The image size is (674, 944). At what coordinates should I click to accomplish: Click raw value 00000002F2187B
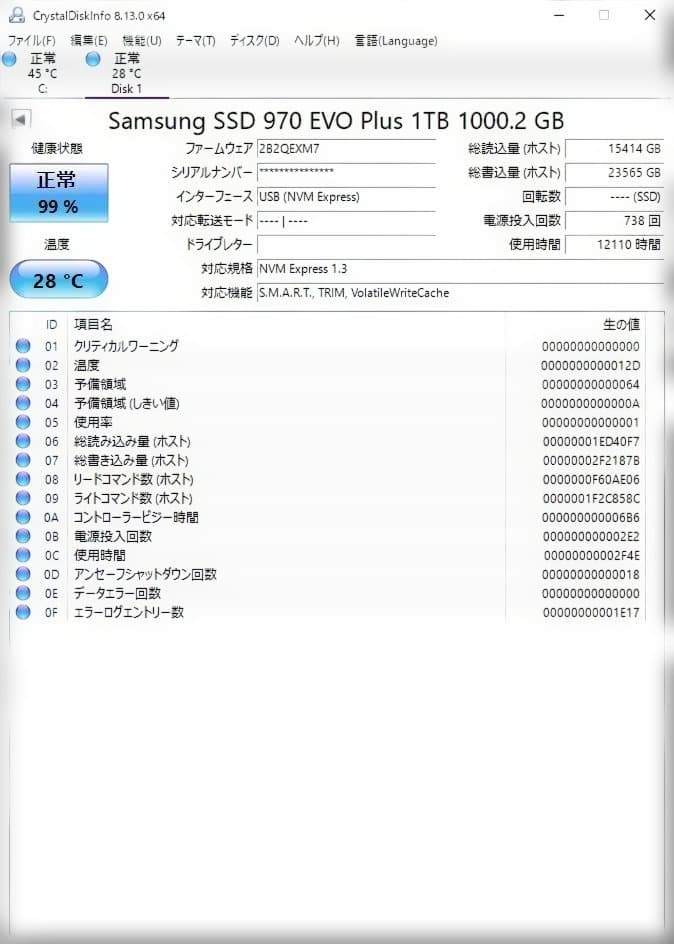[x=591, y=461]
